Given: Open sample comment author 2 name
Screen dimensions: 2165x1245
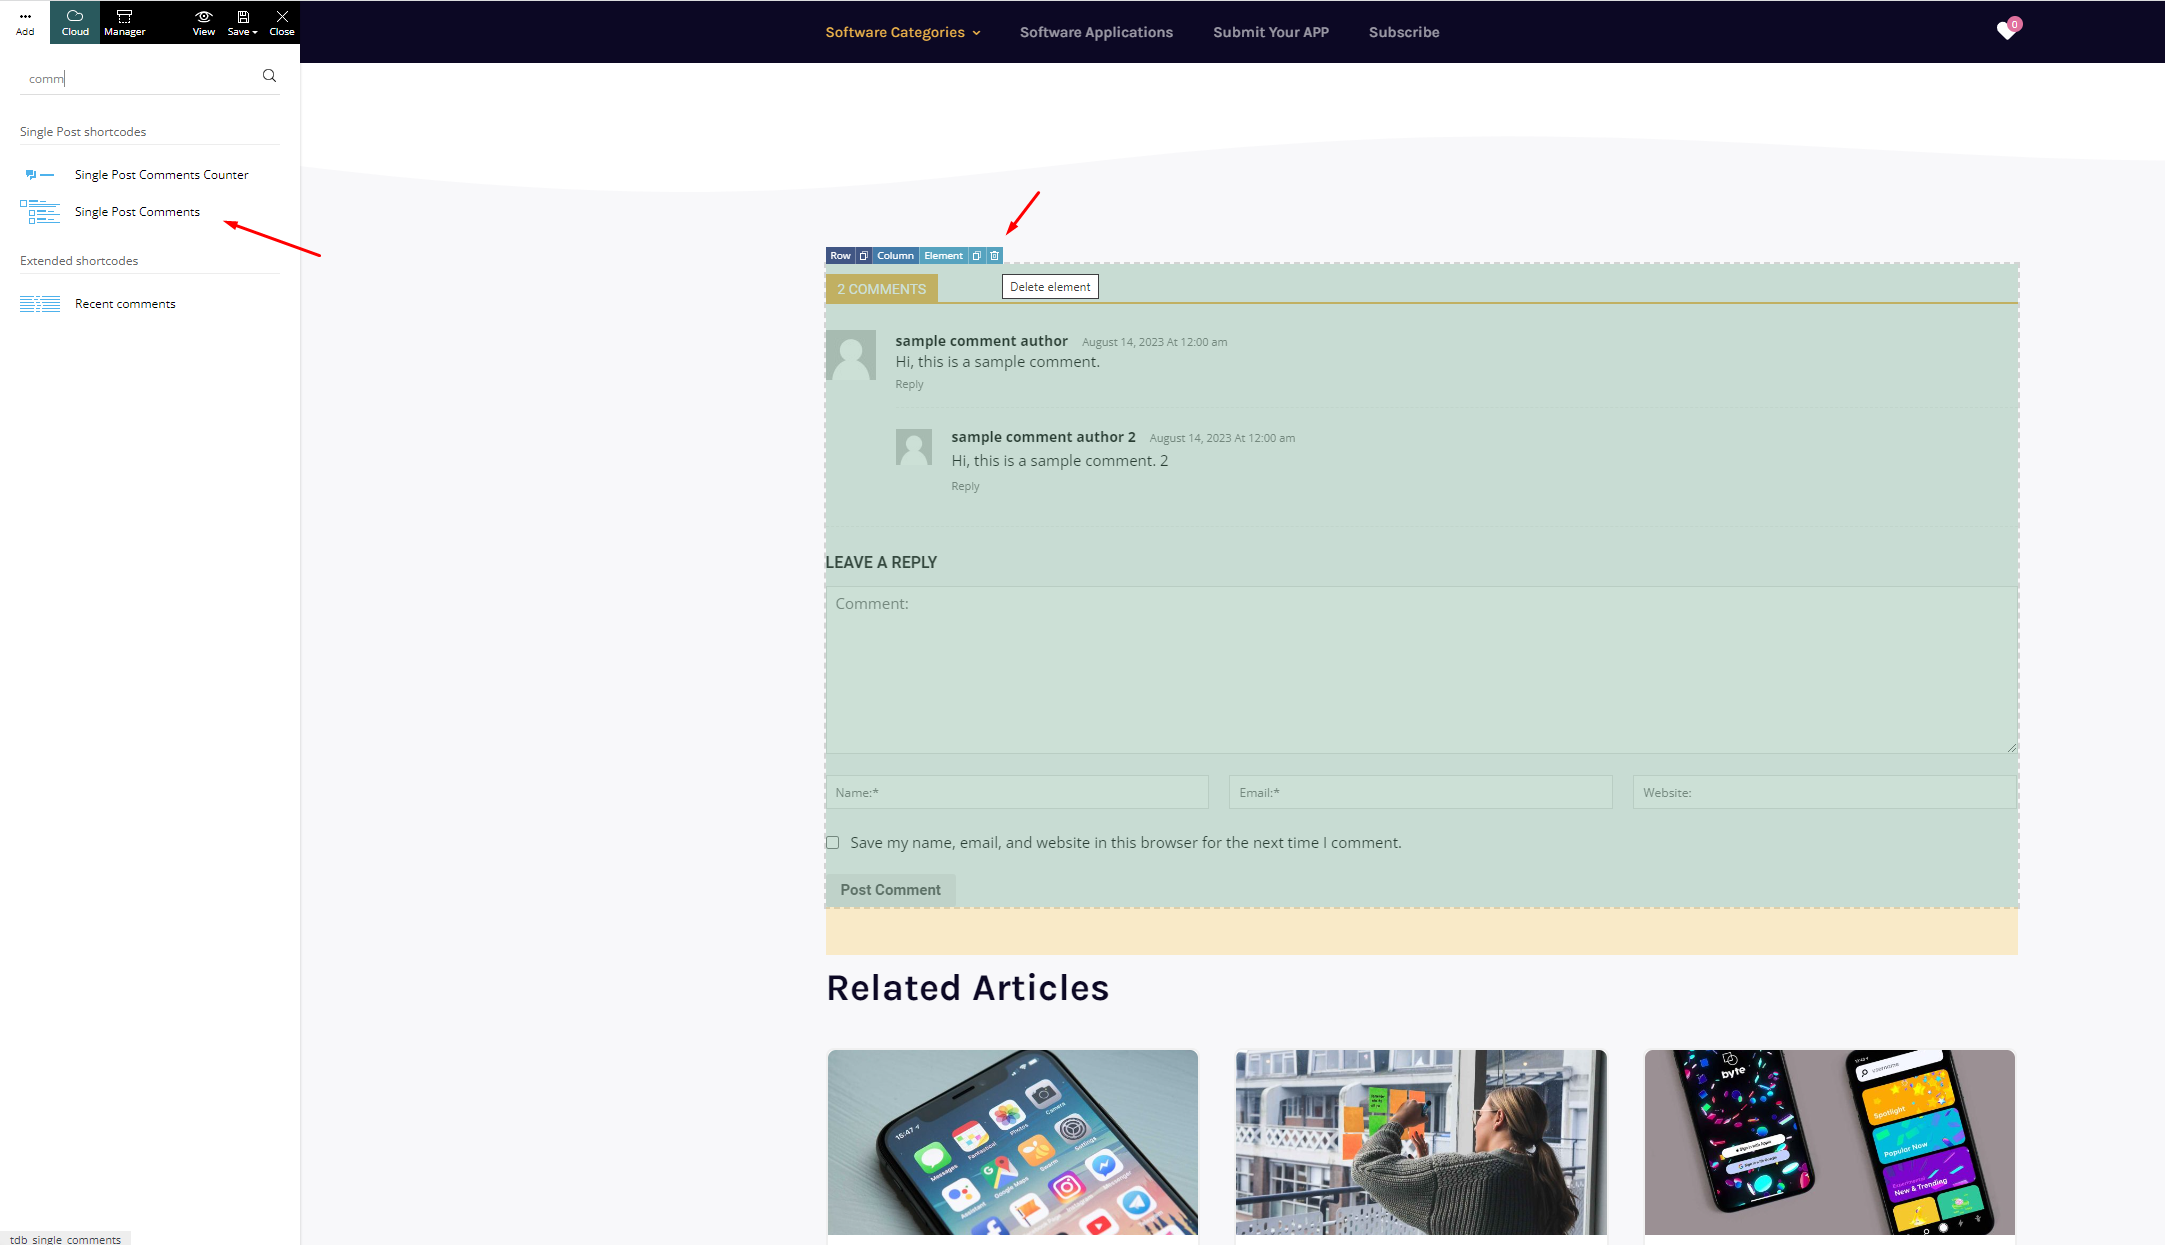Looking at the screenshot, I should click(1043, 437).
